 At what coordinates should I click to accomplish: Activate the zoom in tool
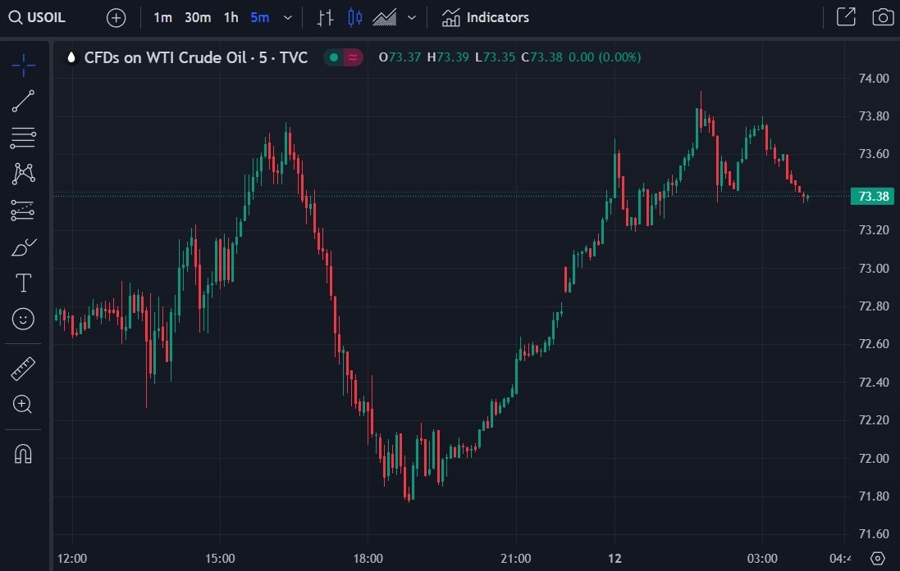tap(22, 405)
